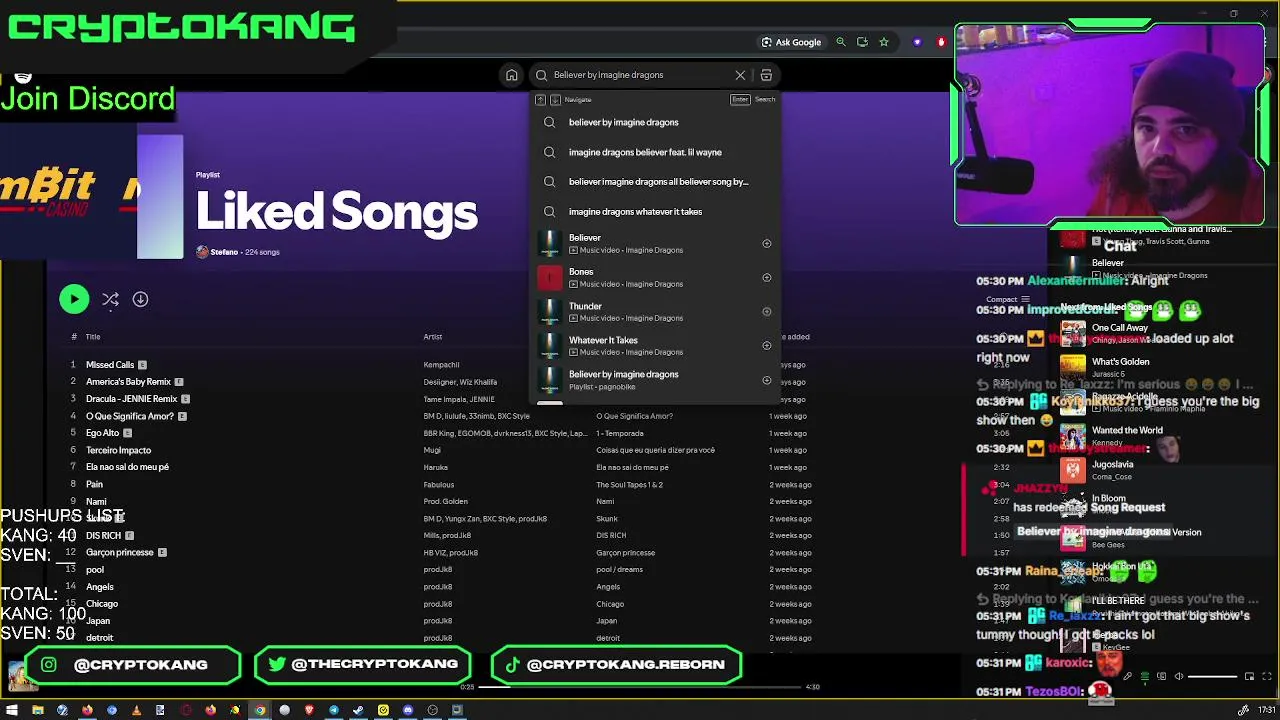Screen dimensions: 1280x720
Task: Sort tracks by the Artist column header
Action: (432, 337)
